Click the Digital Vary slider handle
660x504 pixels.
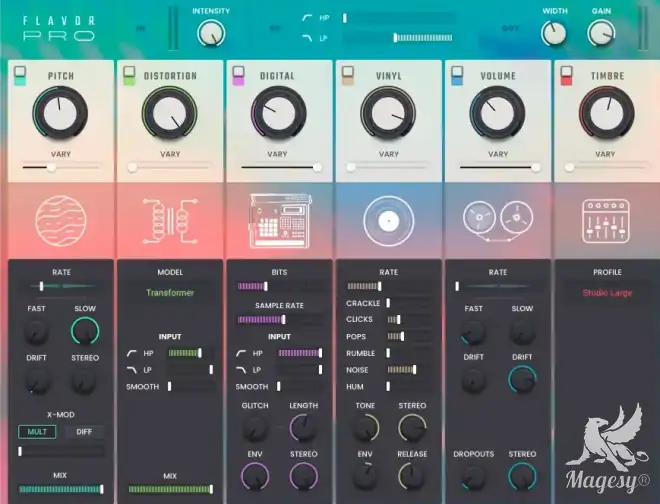pos(318,167)
